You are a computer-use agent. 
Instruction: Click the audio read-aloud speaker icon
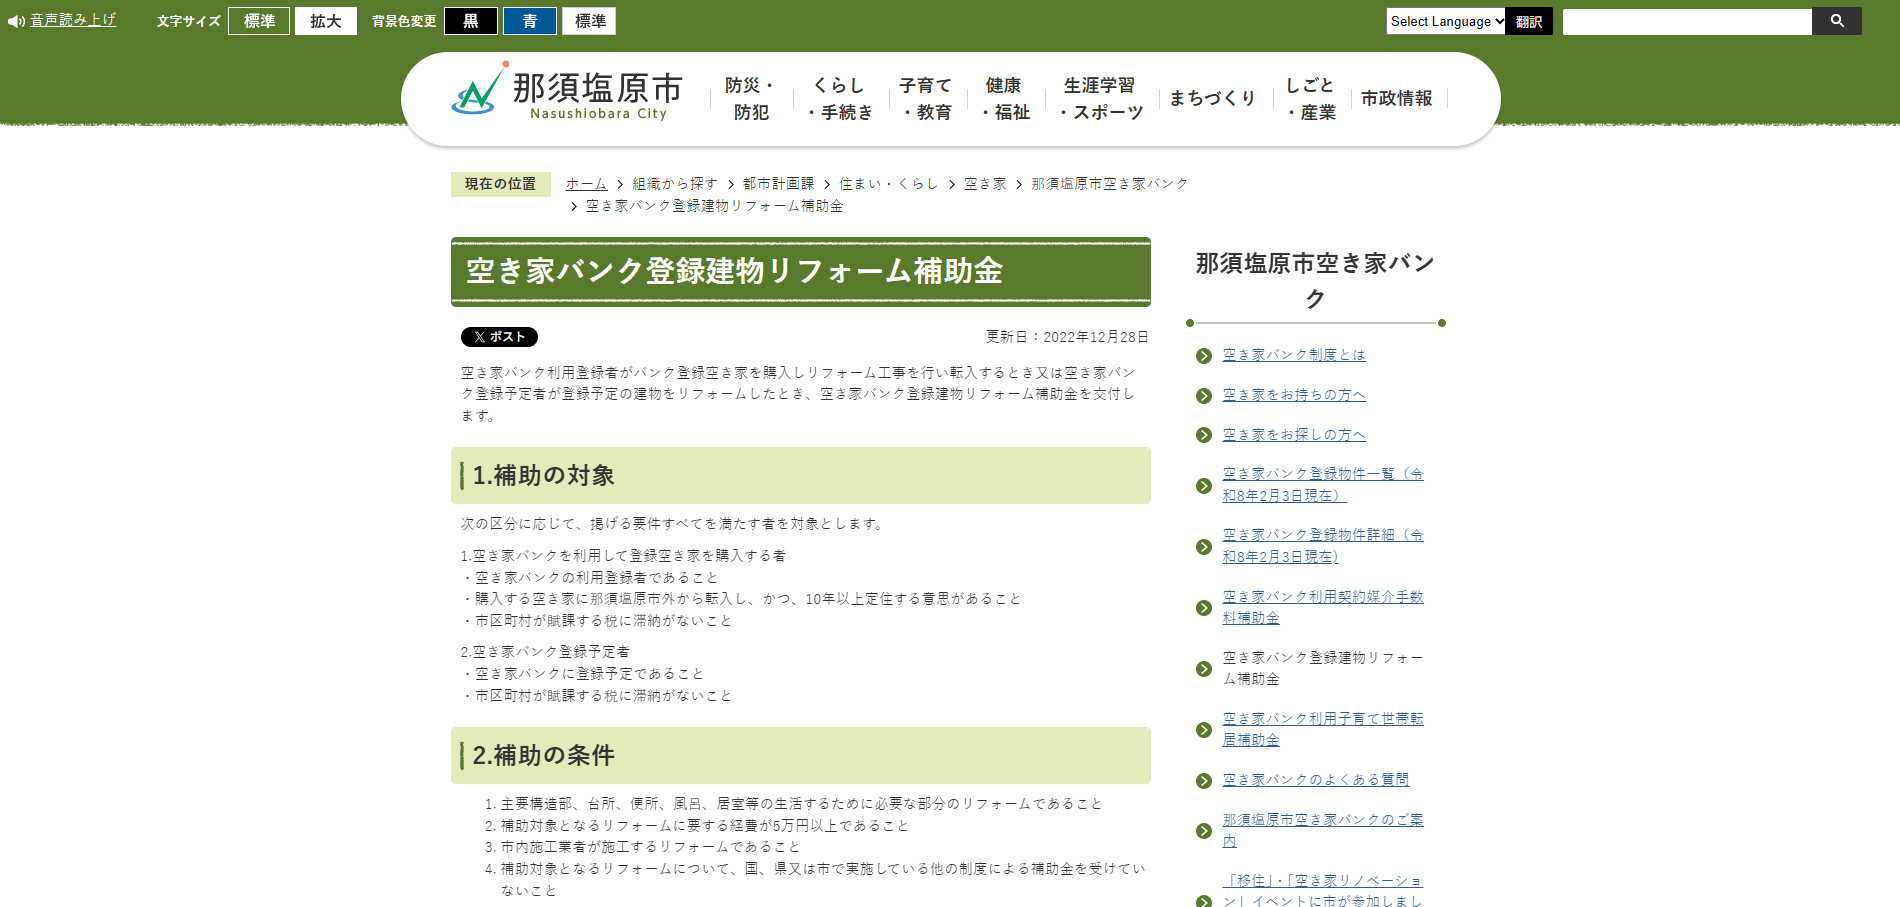point(16,21)
